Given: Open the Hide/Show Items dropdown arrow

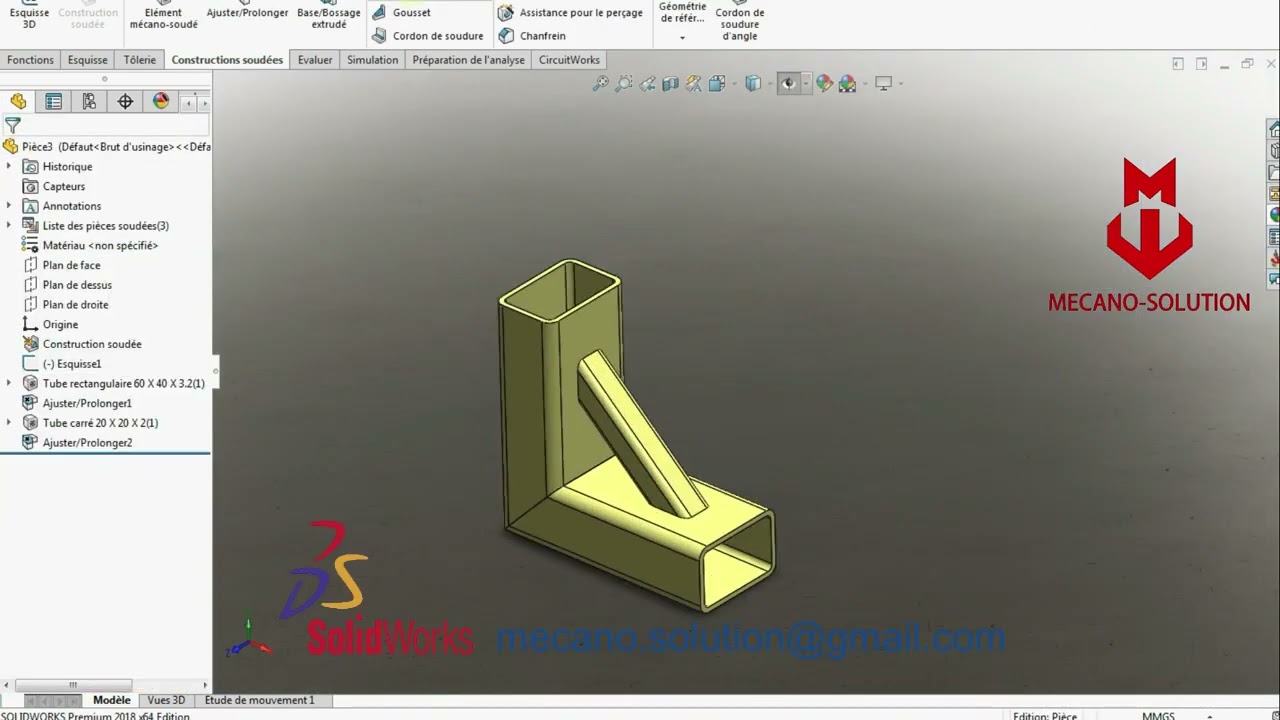Looking at the screenshot, I should [x=804, y=84].
